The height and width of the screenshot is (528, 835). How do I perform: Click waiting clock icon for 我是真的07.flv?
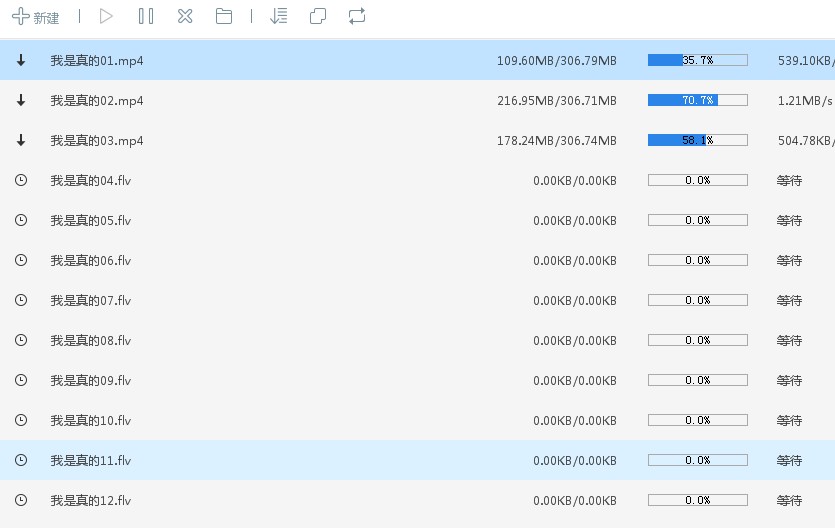point(21,300)
